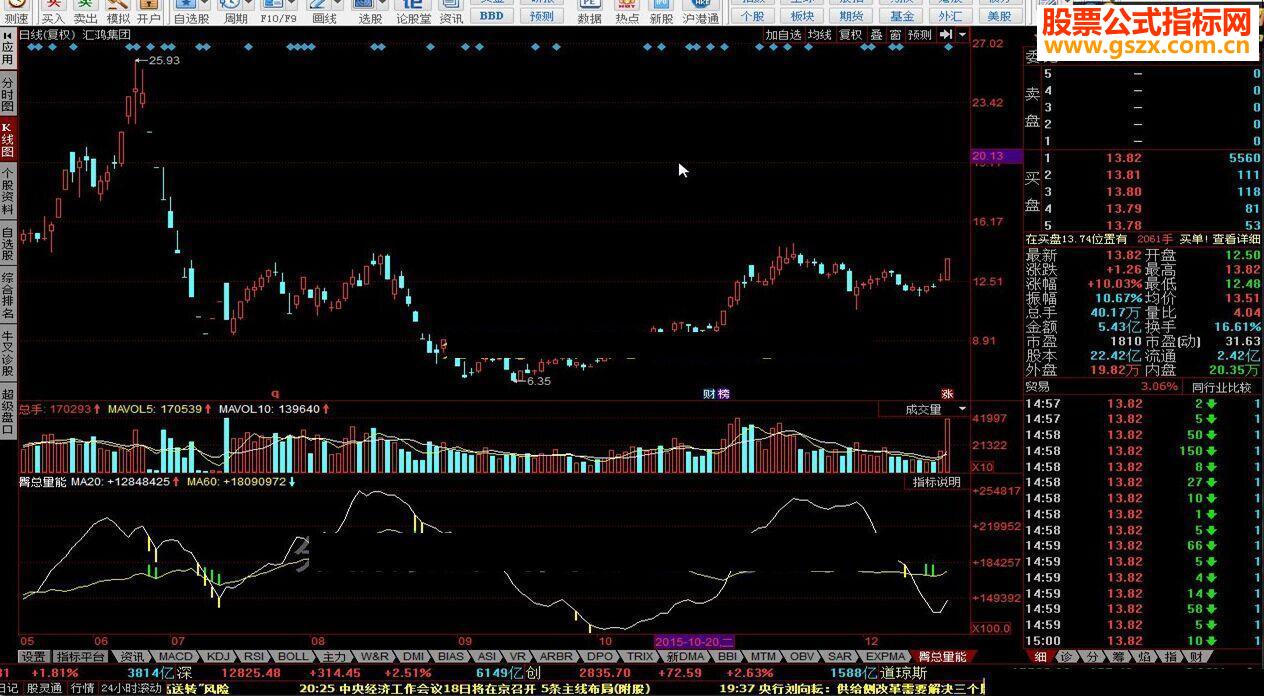Select K线图 candlestick sidebar tab
This screenshot has width=1264, height=696.
click(x=8, y=140)
